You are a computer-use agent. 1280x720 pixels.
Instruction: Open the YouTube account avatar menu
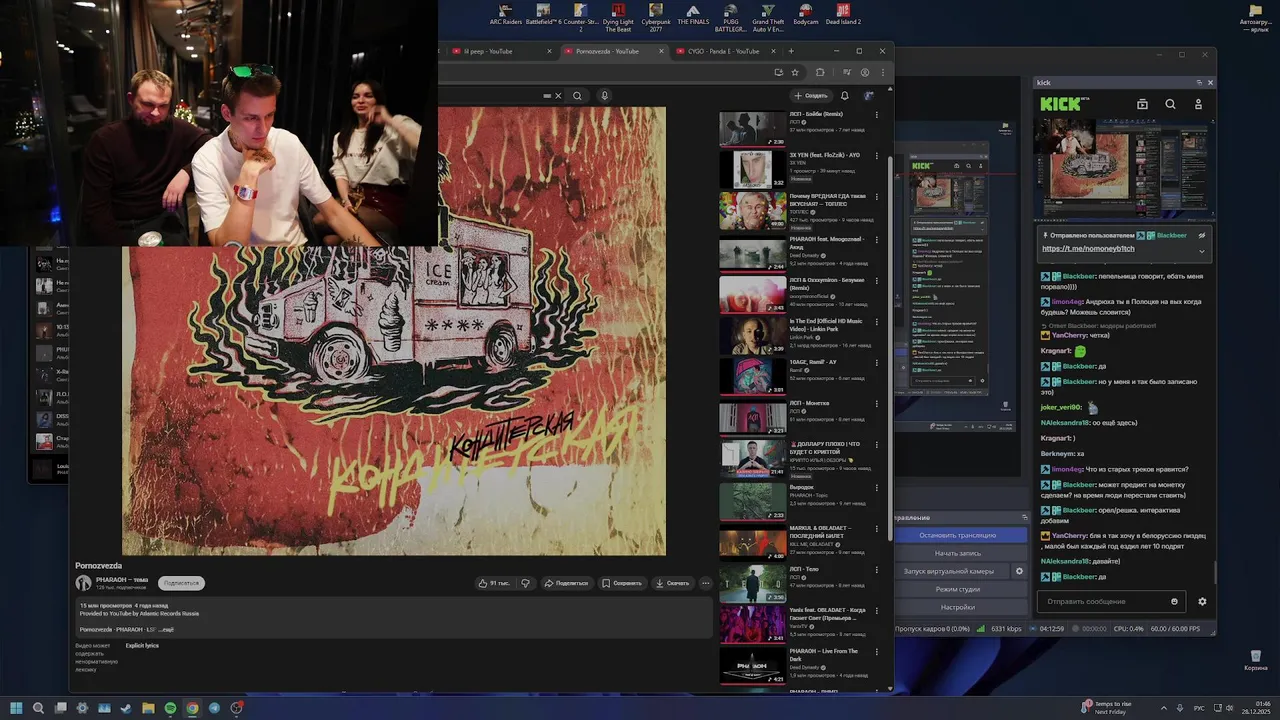click(x=869, y=96)
